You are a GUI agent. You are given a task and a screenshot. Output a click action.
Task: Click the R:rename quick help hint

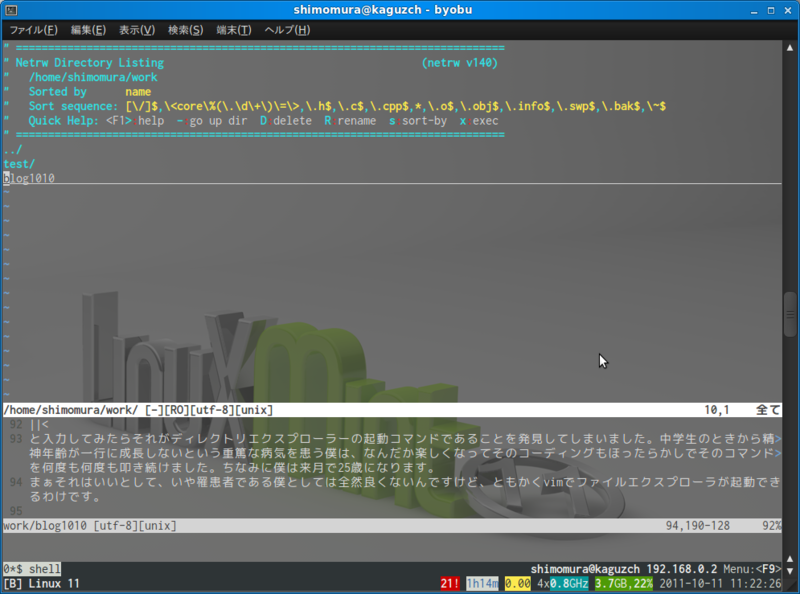coord(350,121)
